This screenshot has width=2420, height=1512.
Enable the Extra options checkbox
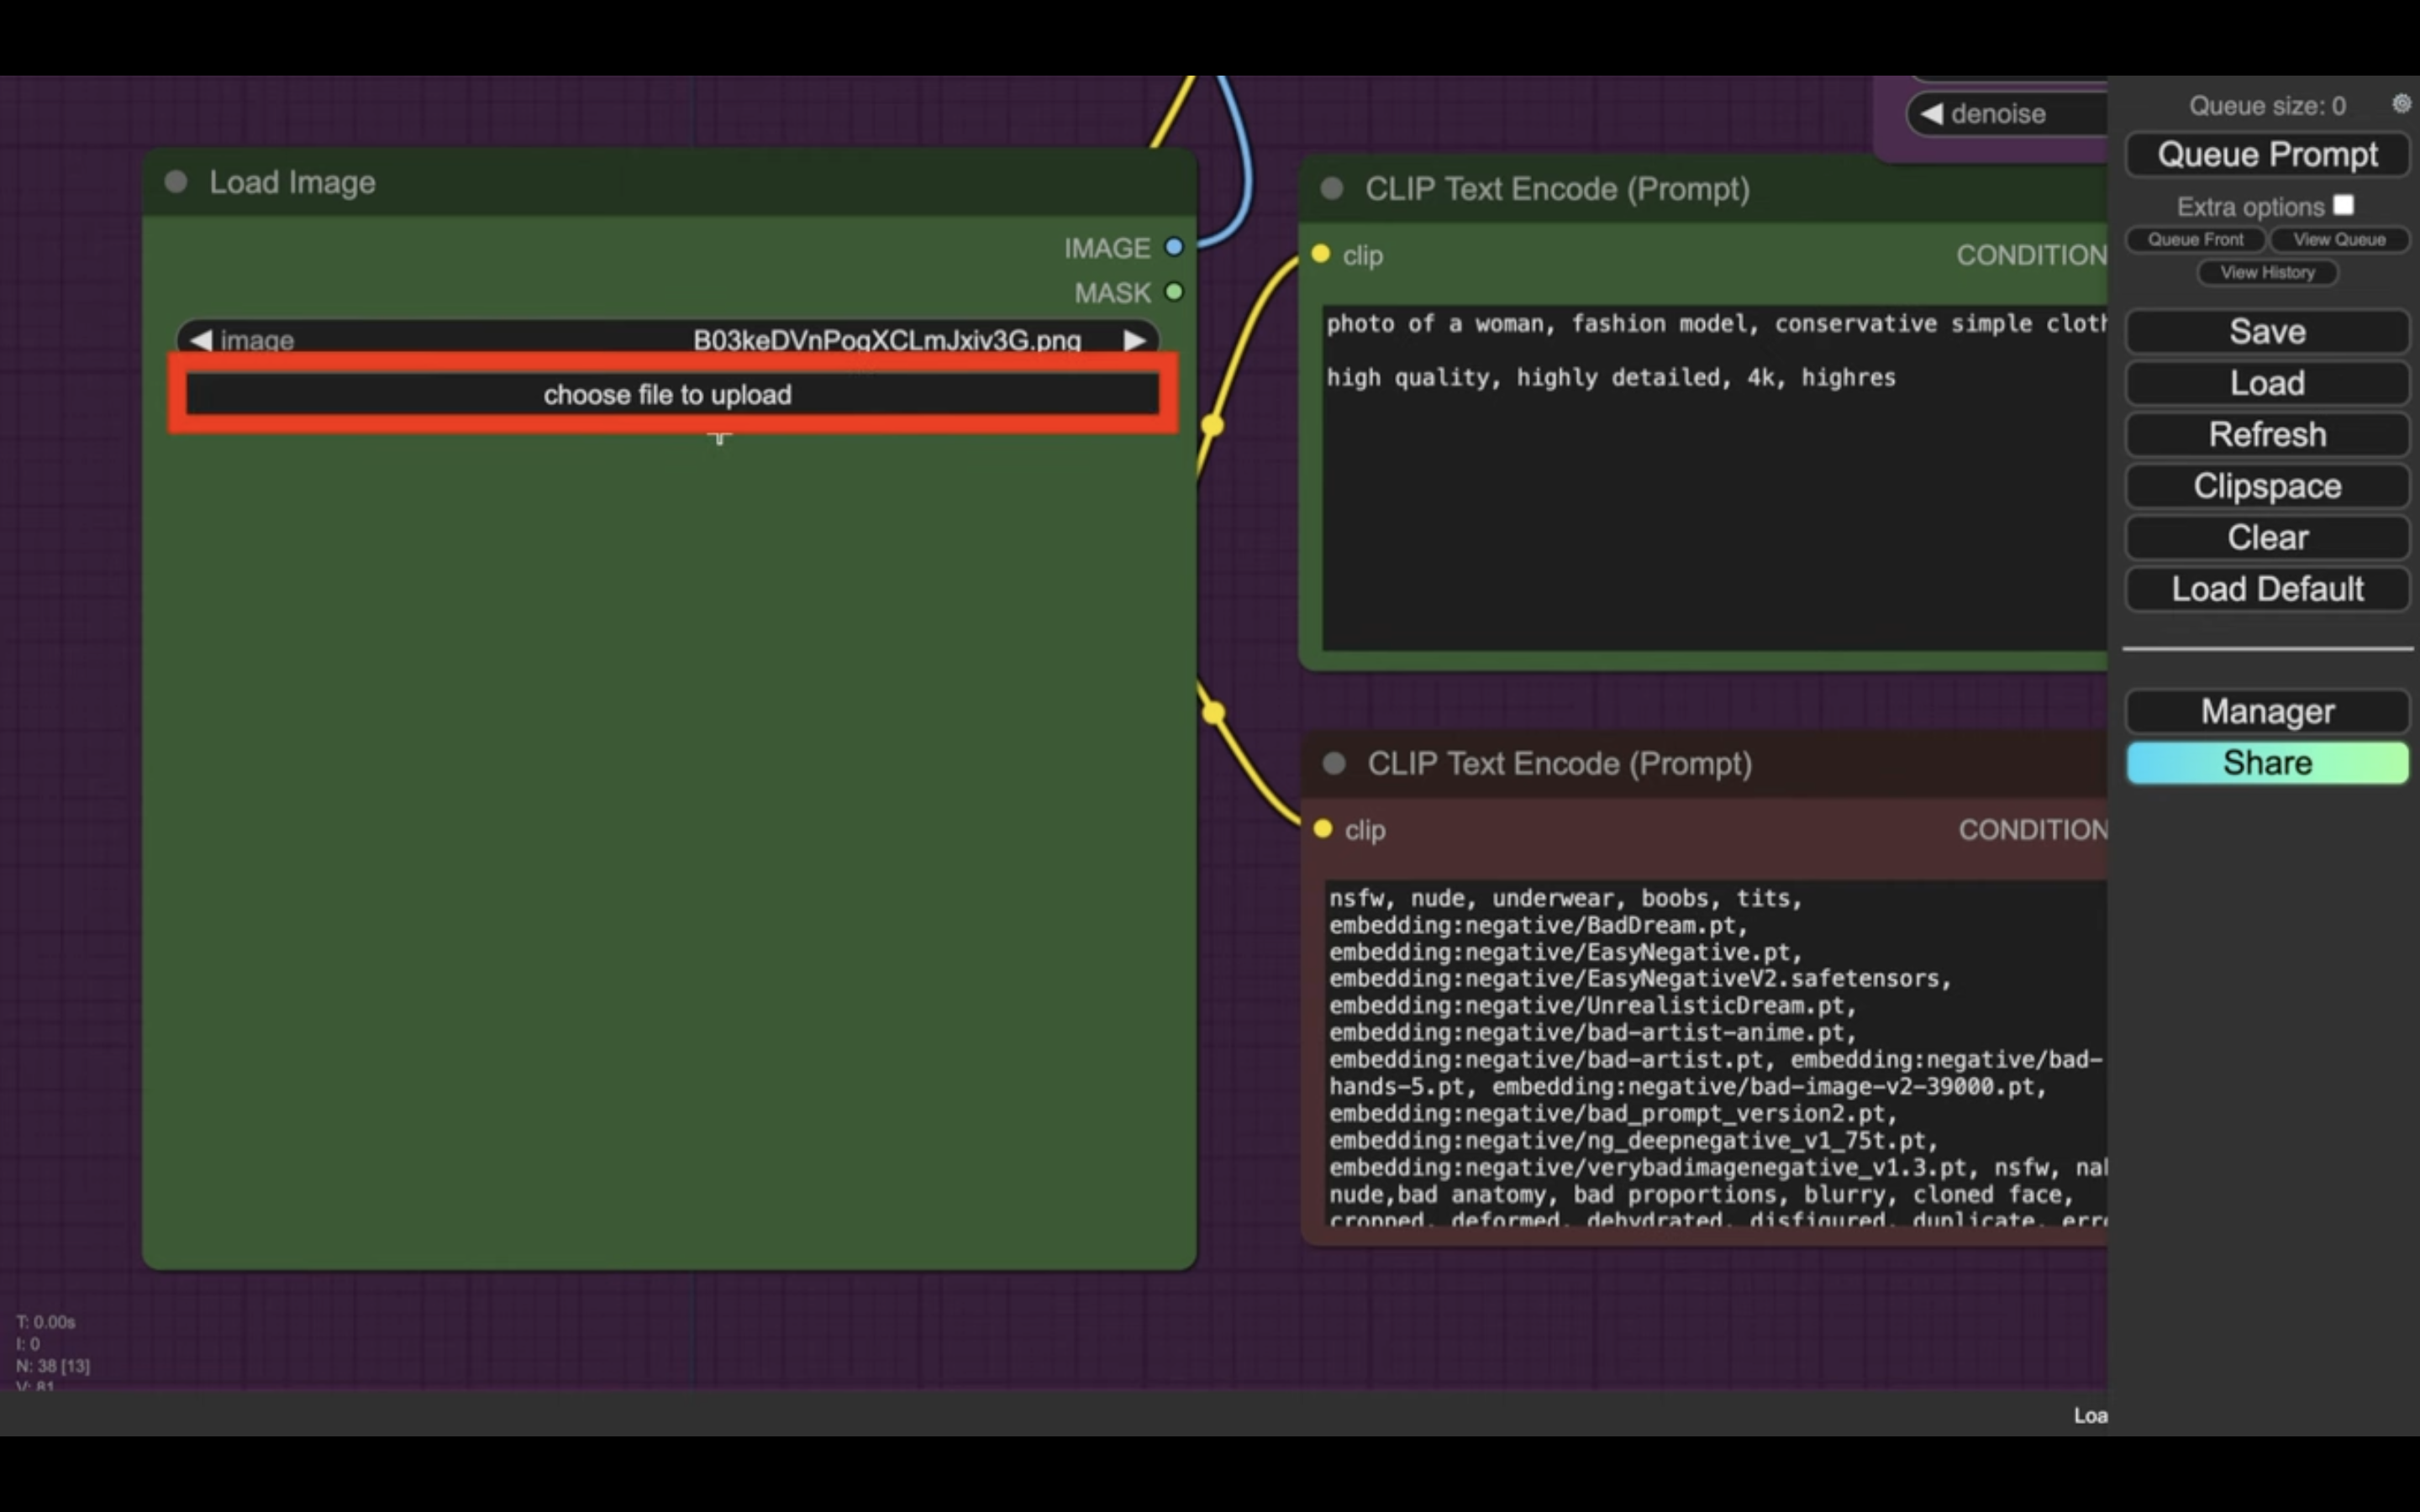[x=2343, y=205]
